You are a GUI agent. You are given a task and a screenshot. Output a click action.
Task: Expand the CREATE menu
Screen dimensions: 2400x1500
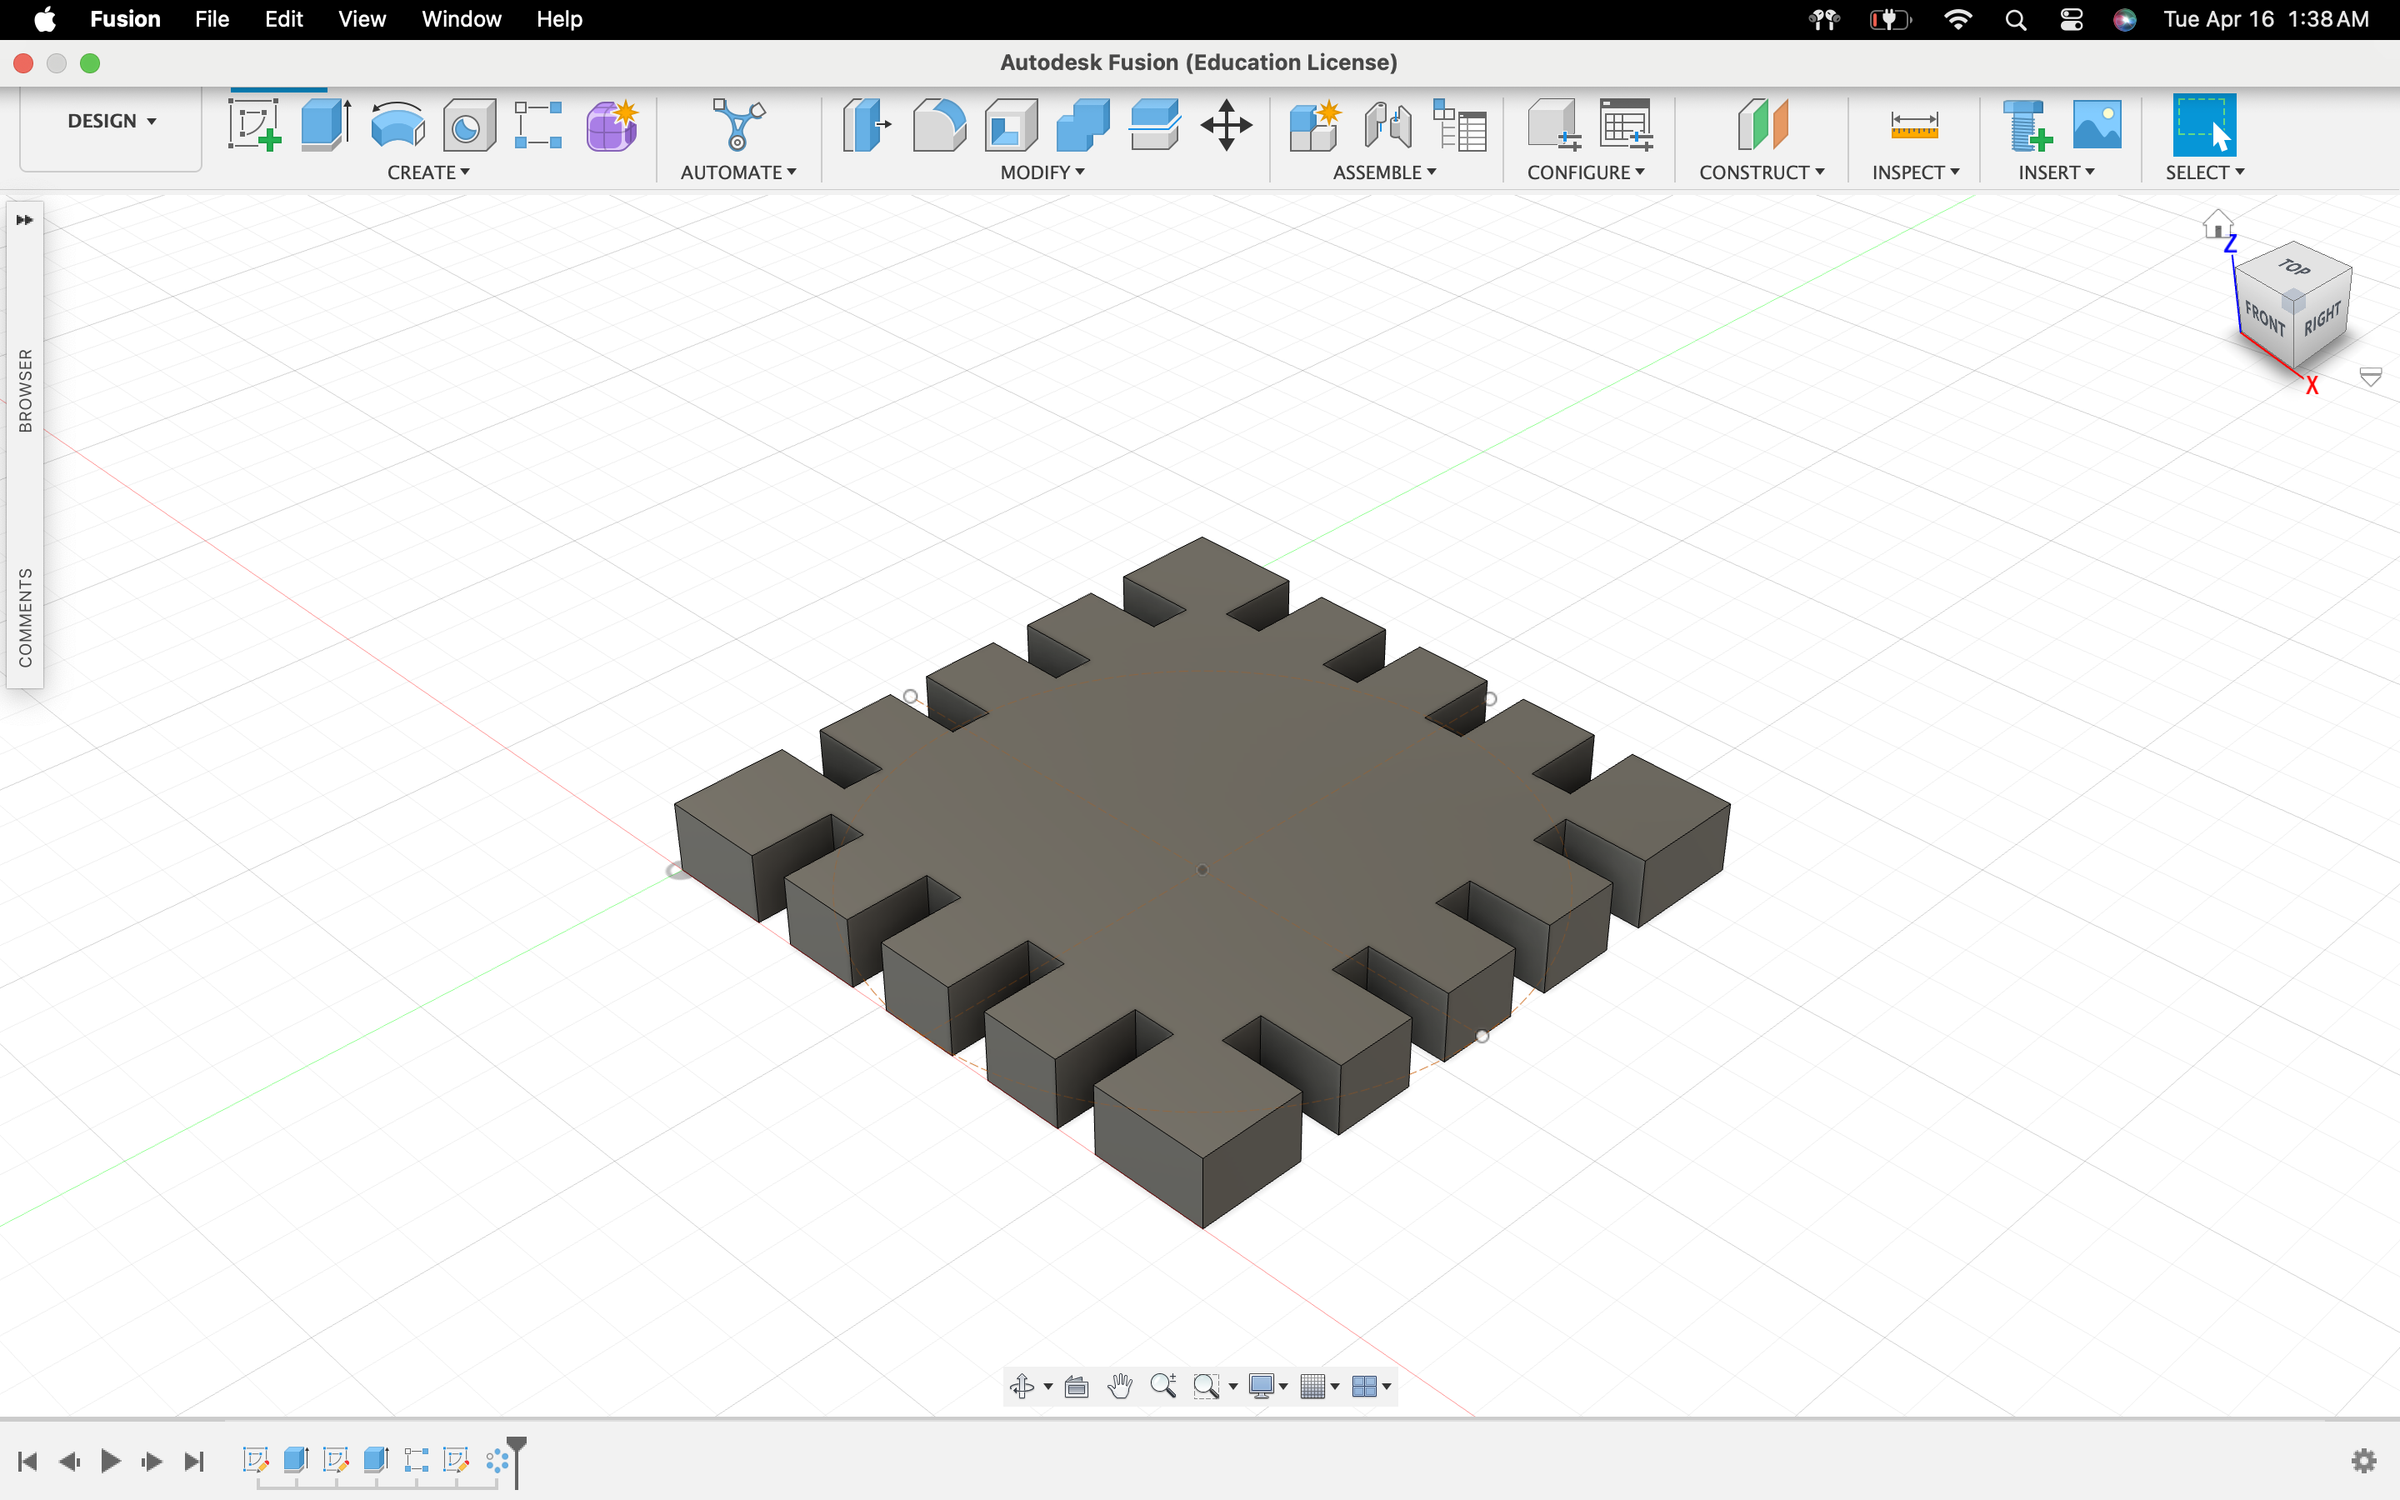click(x=428, y=172)
